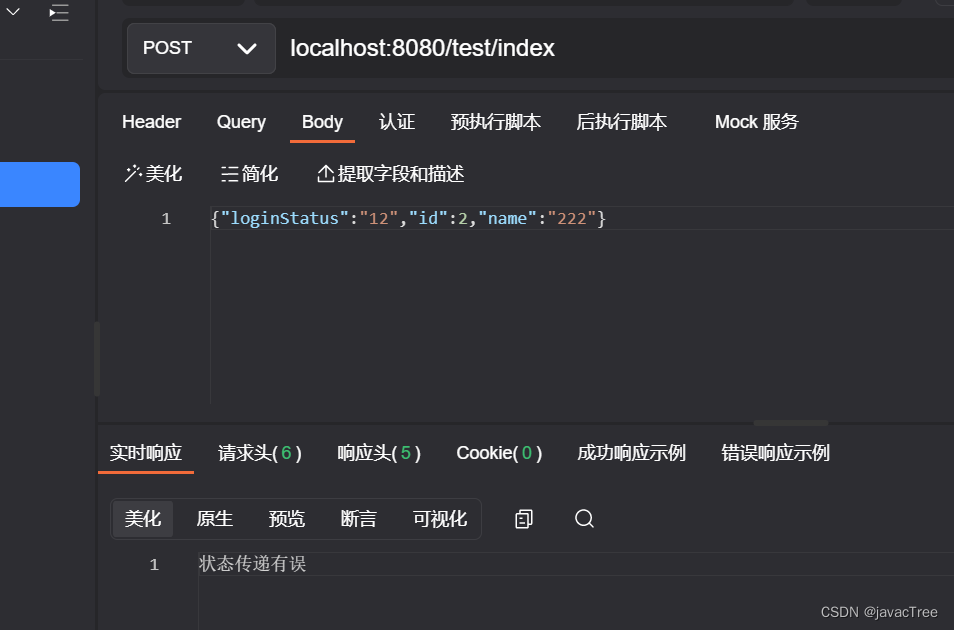Click the chevron icon in the top-left corner

pos(11,13)
